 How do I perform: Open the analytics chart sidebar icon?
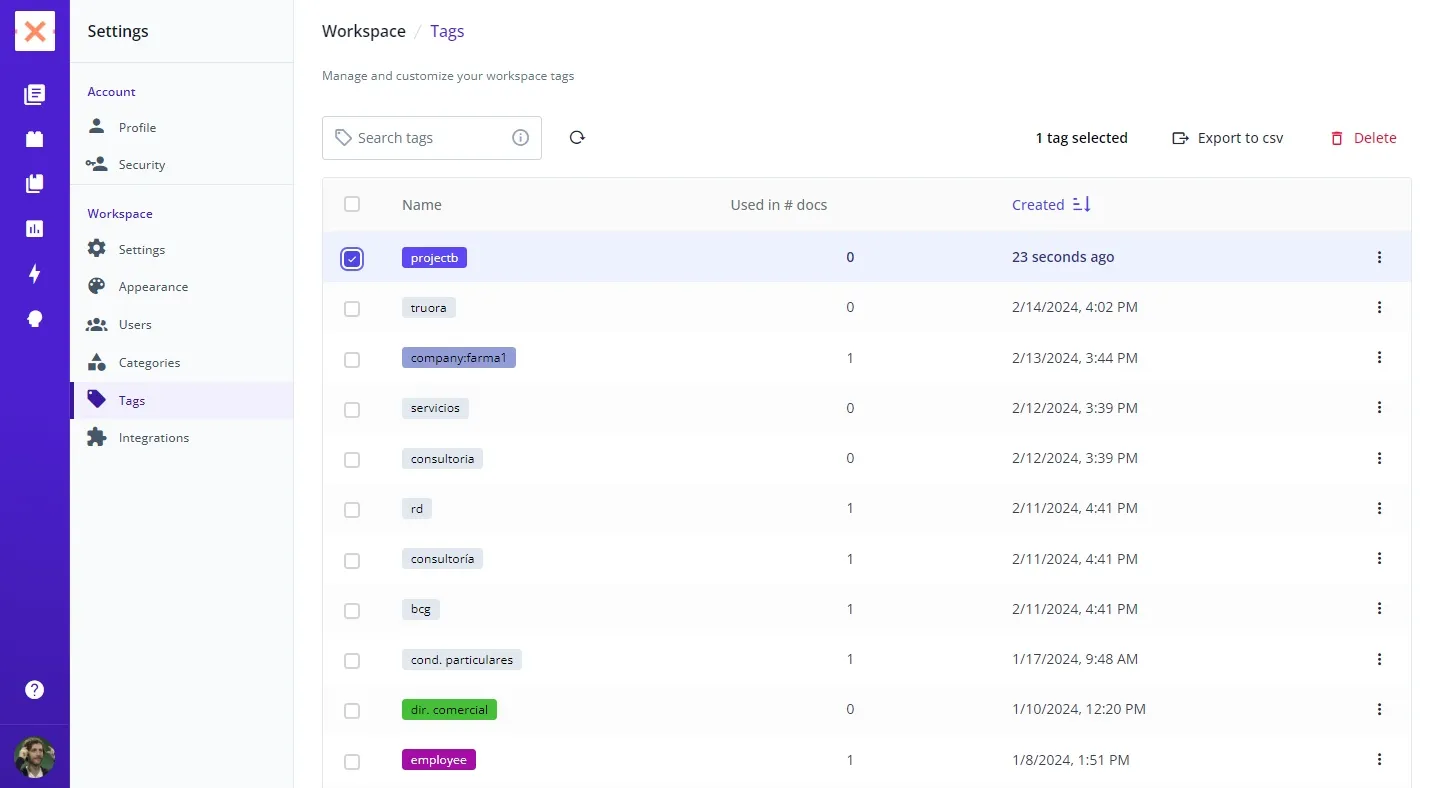coord(35,229)
